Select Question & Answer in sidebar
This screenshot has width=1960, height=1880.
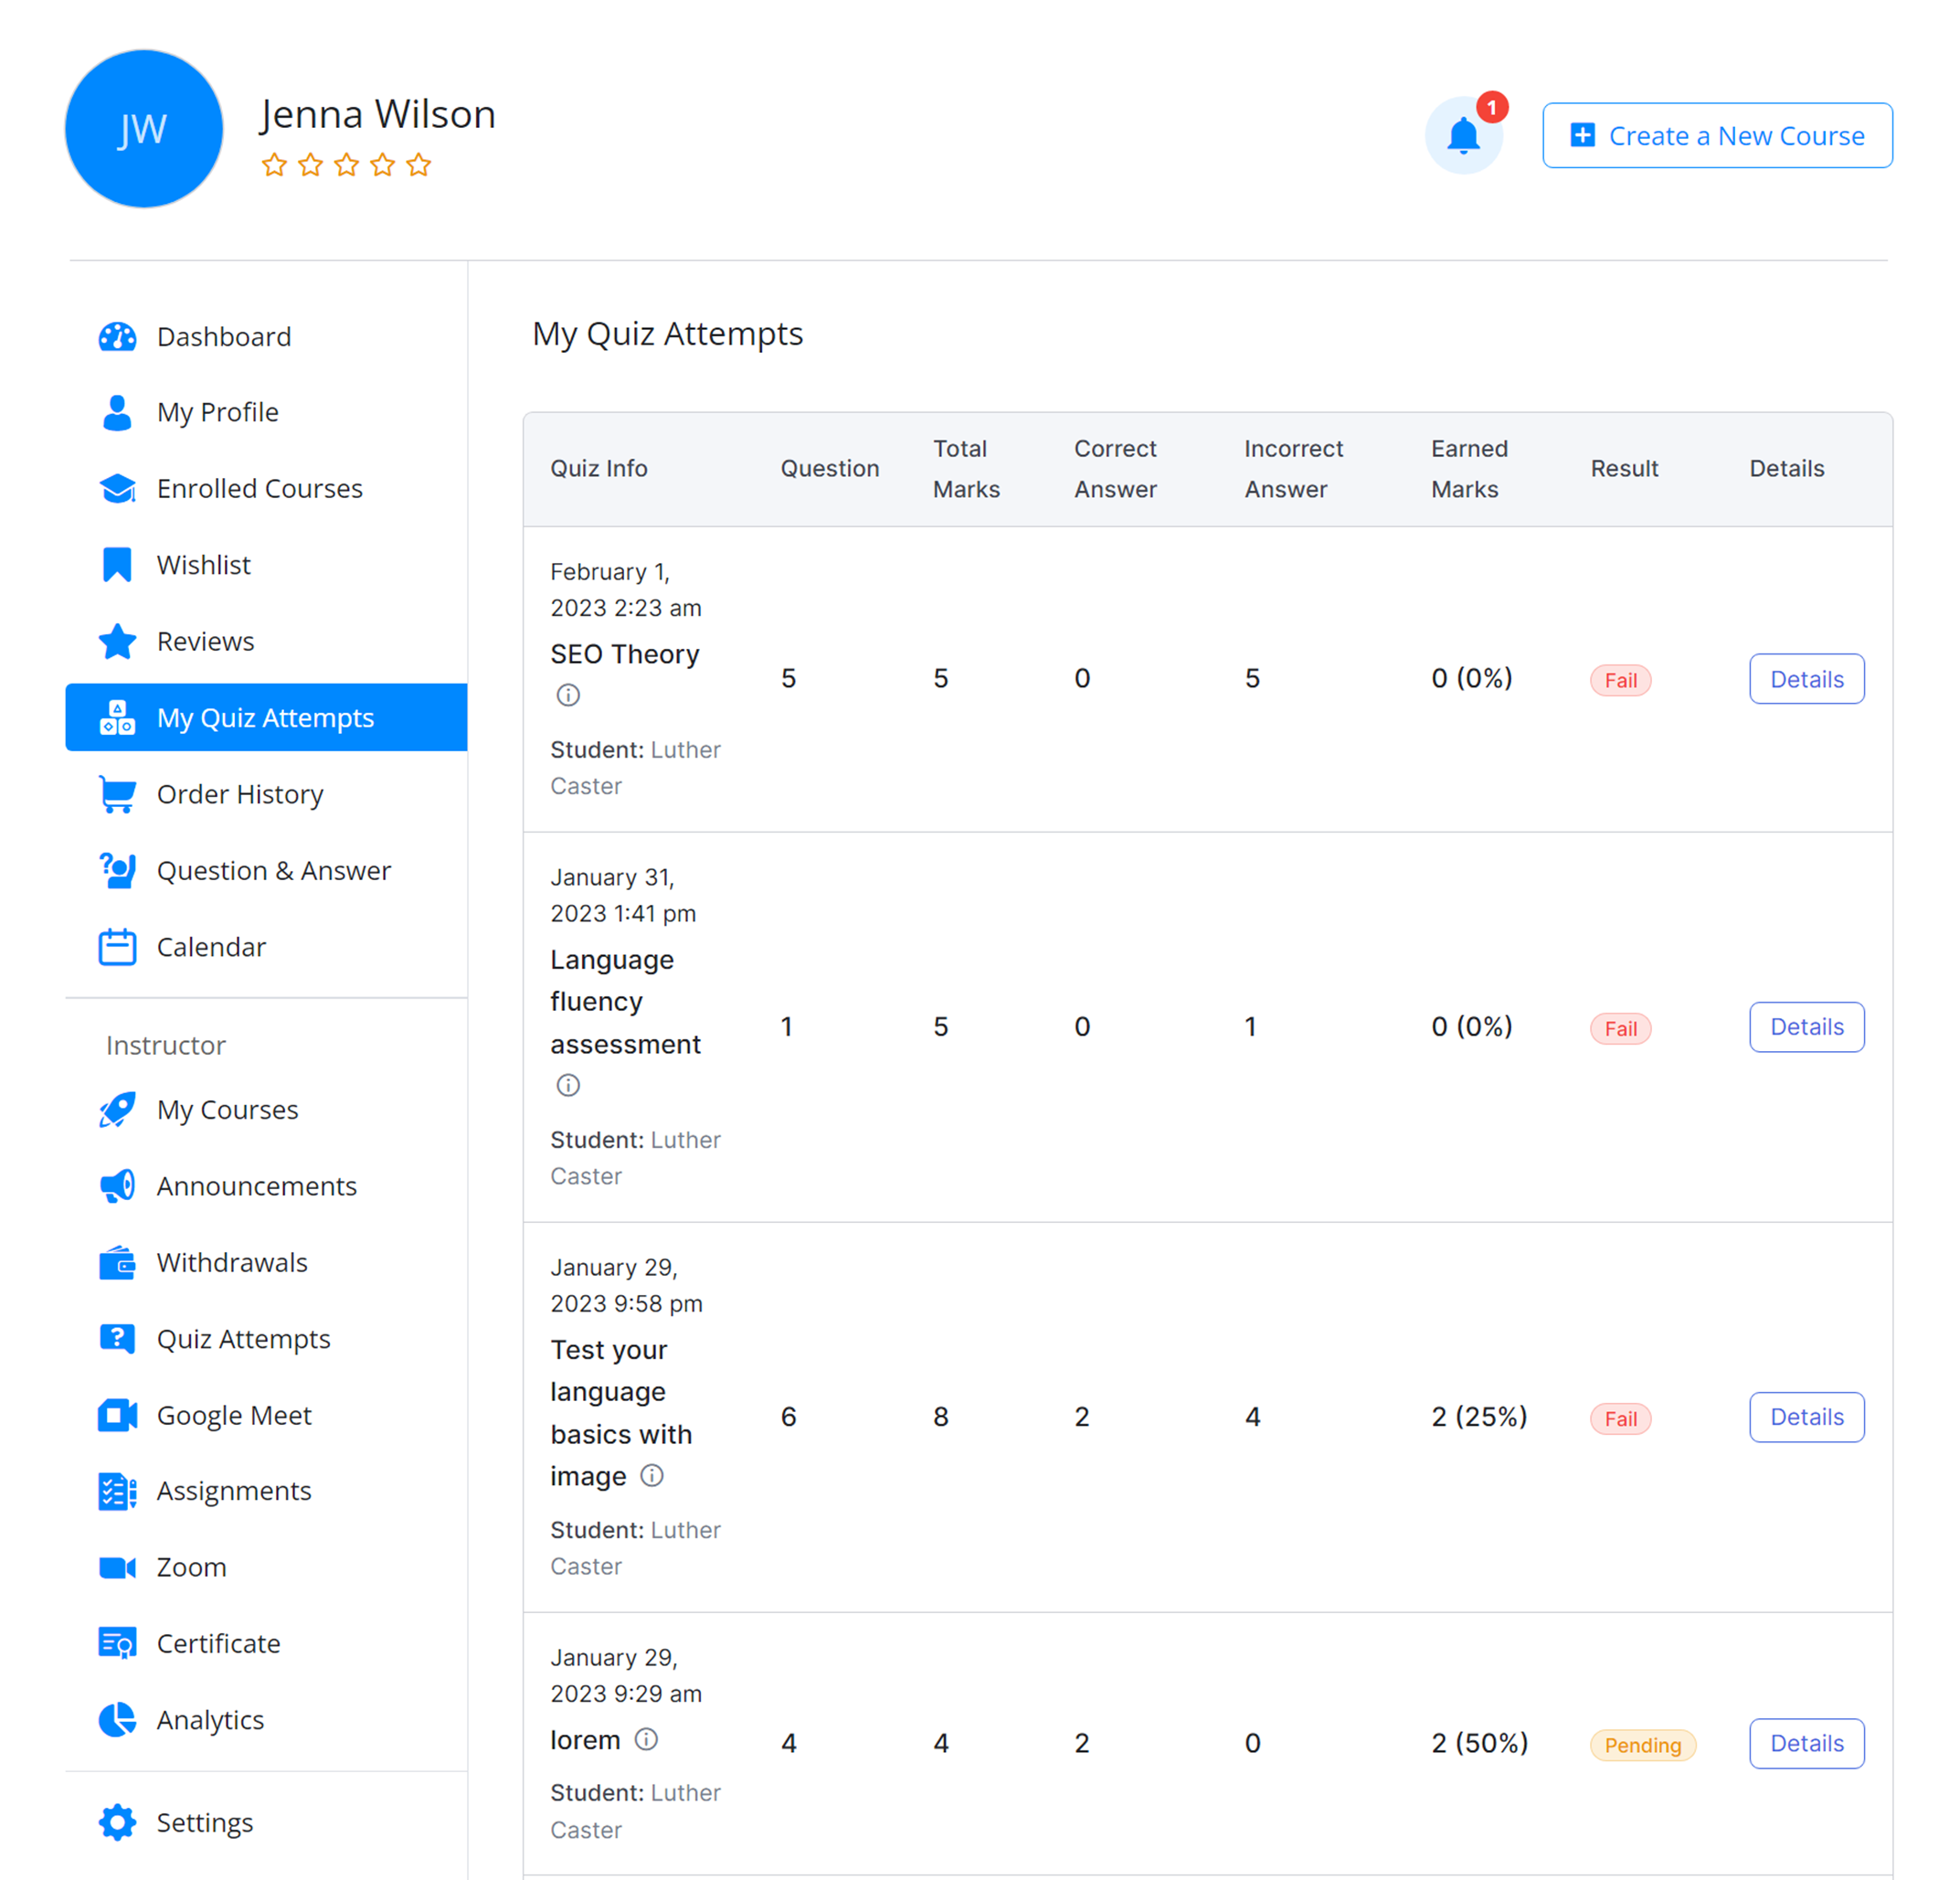pyautogui.click(x=273, y=871)
